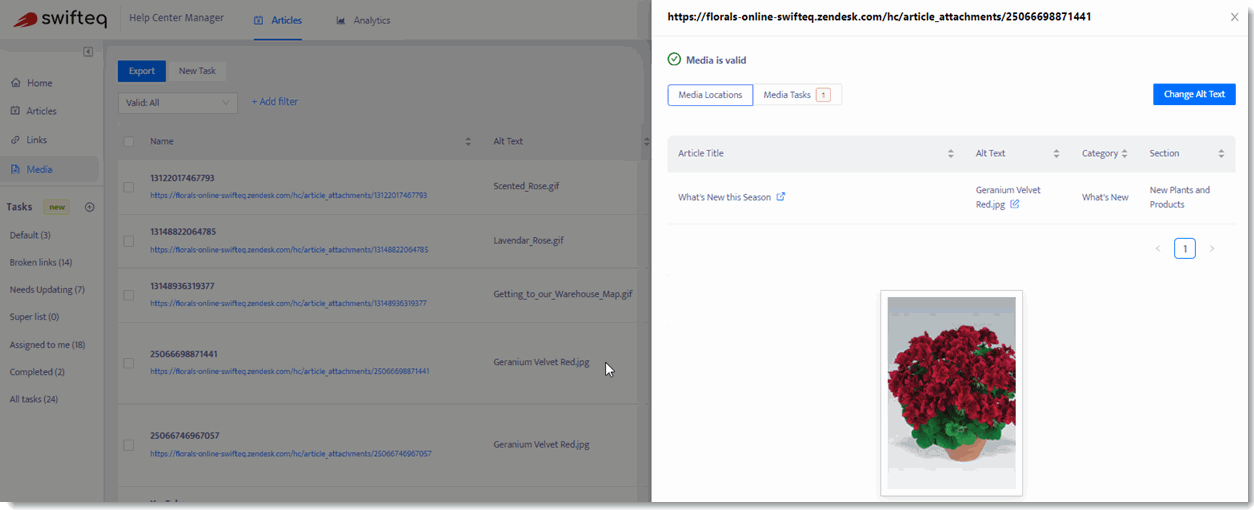Click the sidebar Articles icon
Viewport: 1254px width, 510px height.
[15, 111]
